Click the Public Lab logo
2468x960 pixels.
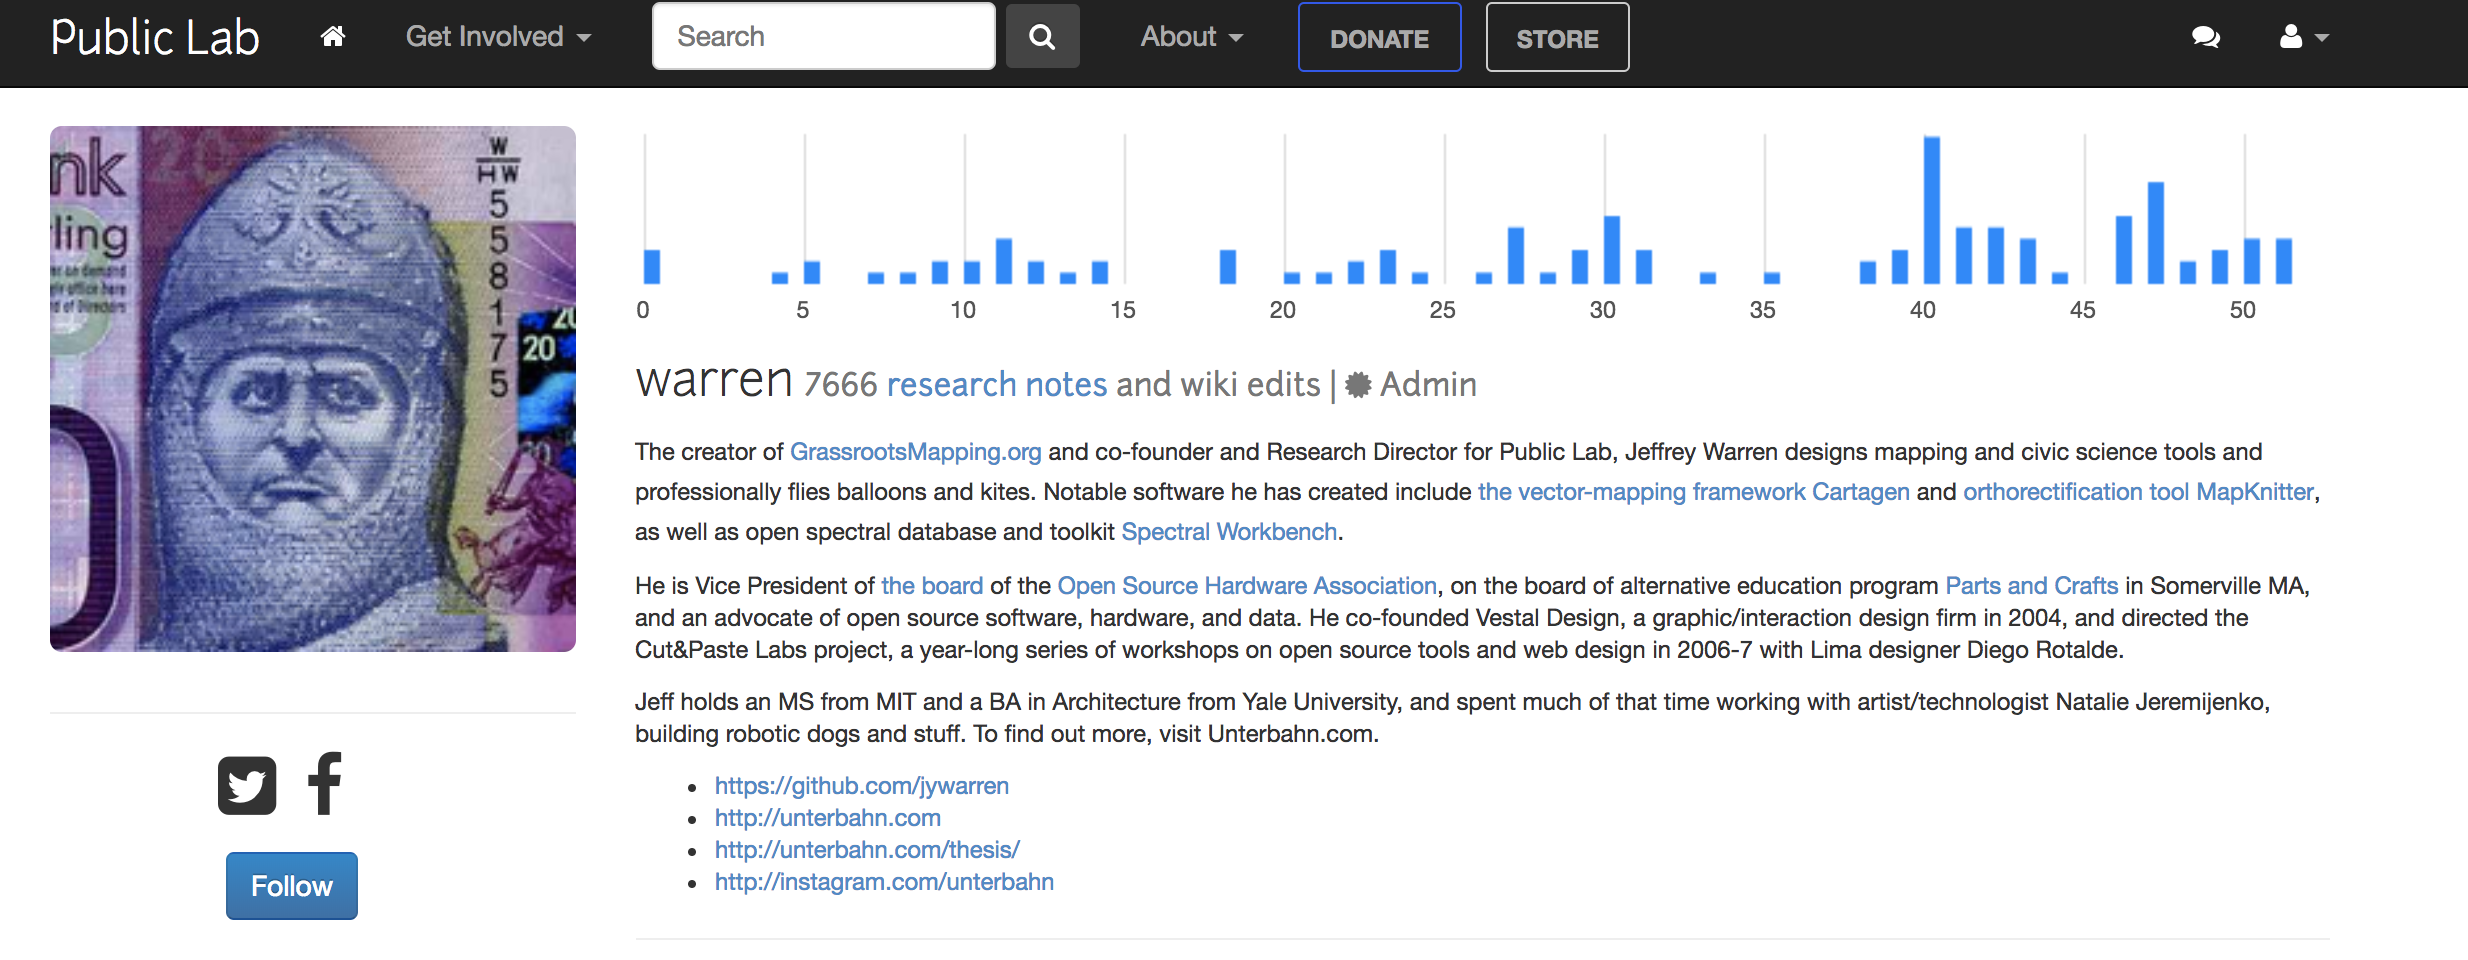pos(155,38)
